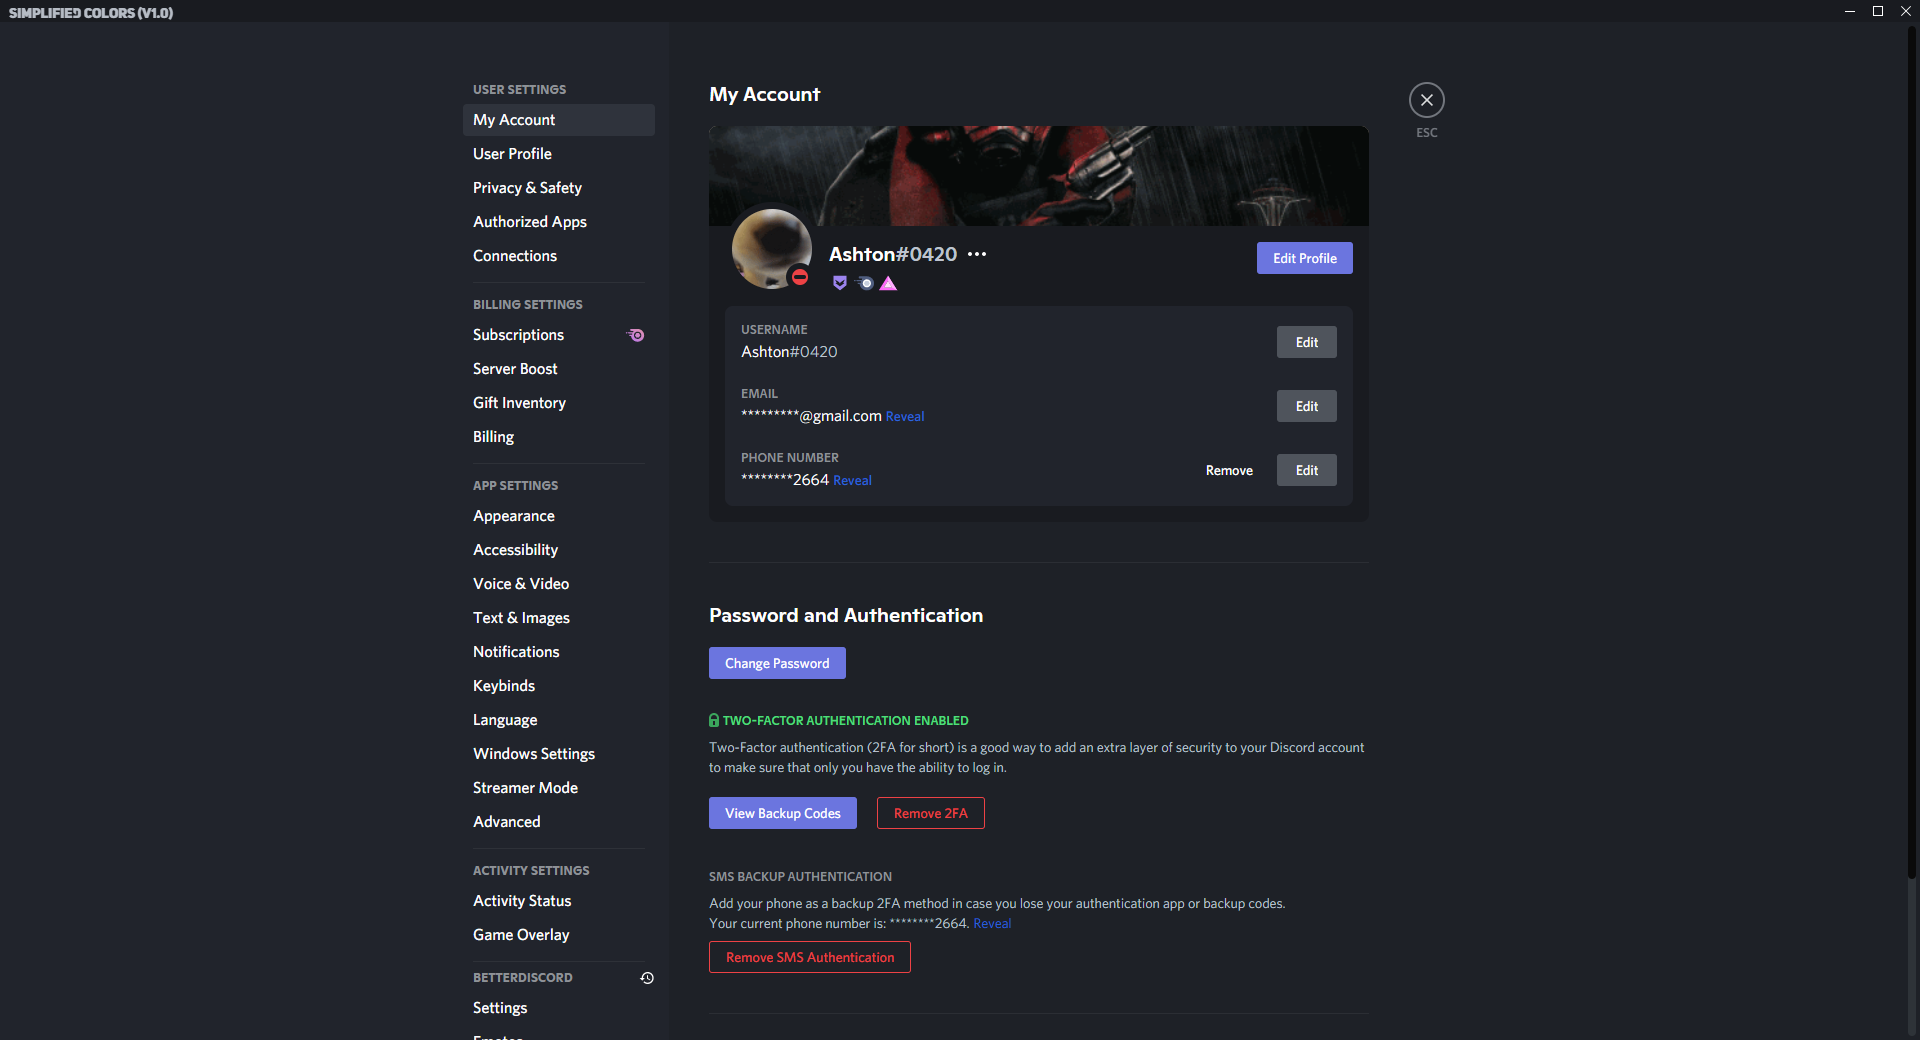1920x1040 pixels.
Task: Click the Change Password button
Action: (x=776, y=662)
